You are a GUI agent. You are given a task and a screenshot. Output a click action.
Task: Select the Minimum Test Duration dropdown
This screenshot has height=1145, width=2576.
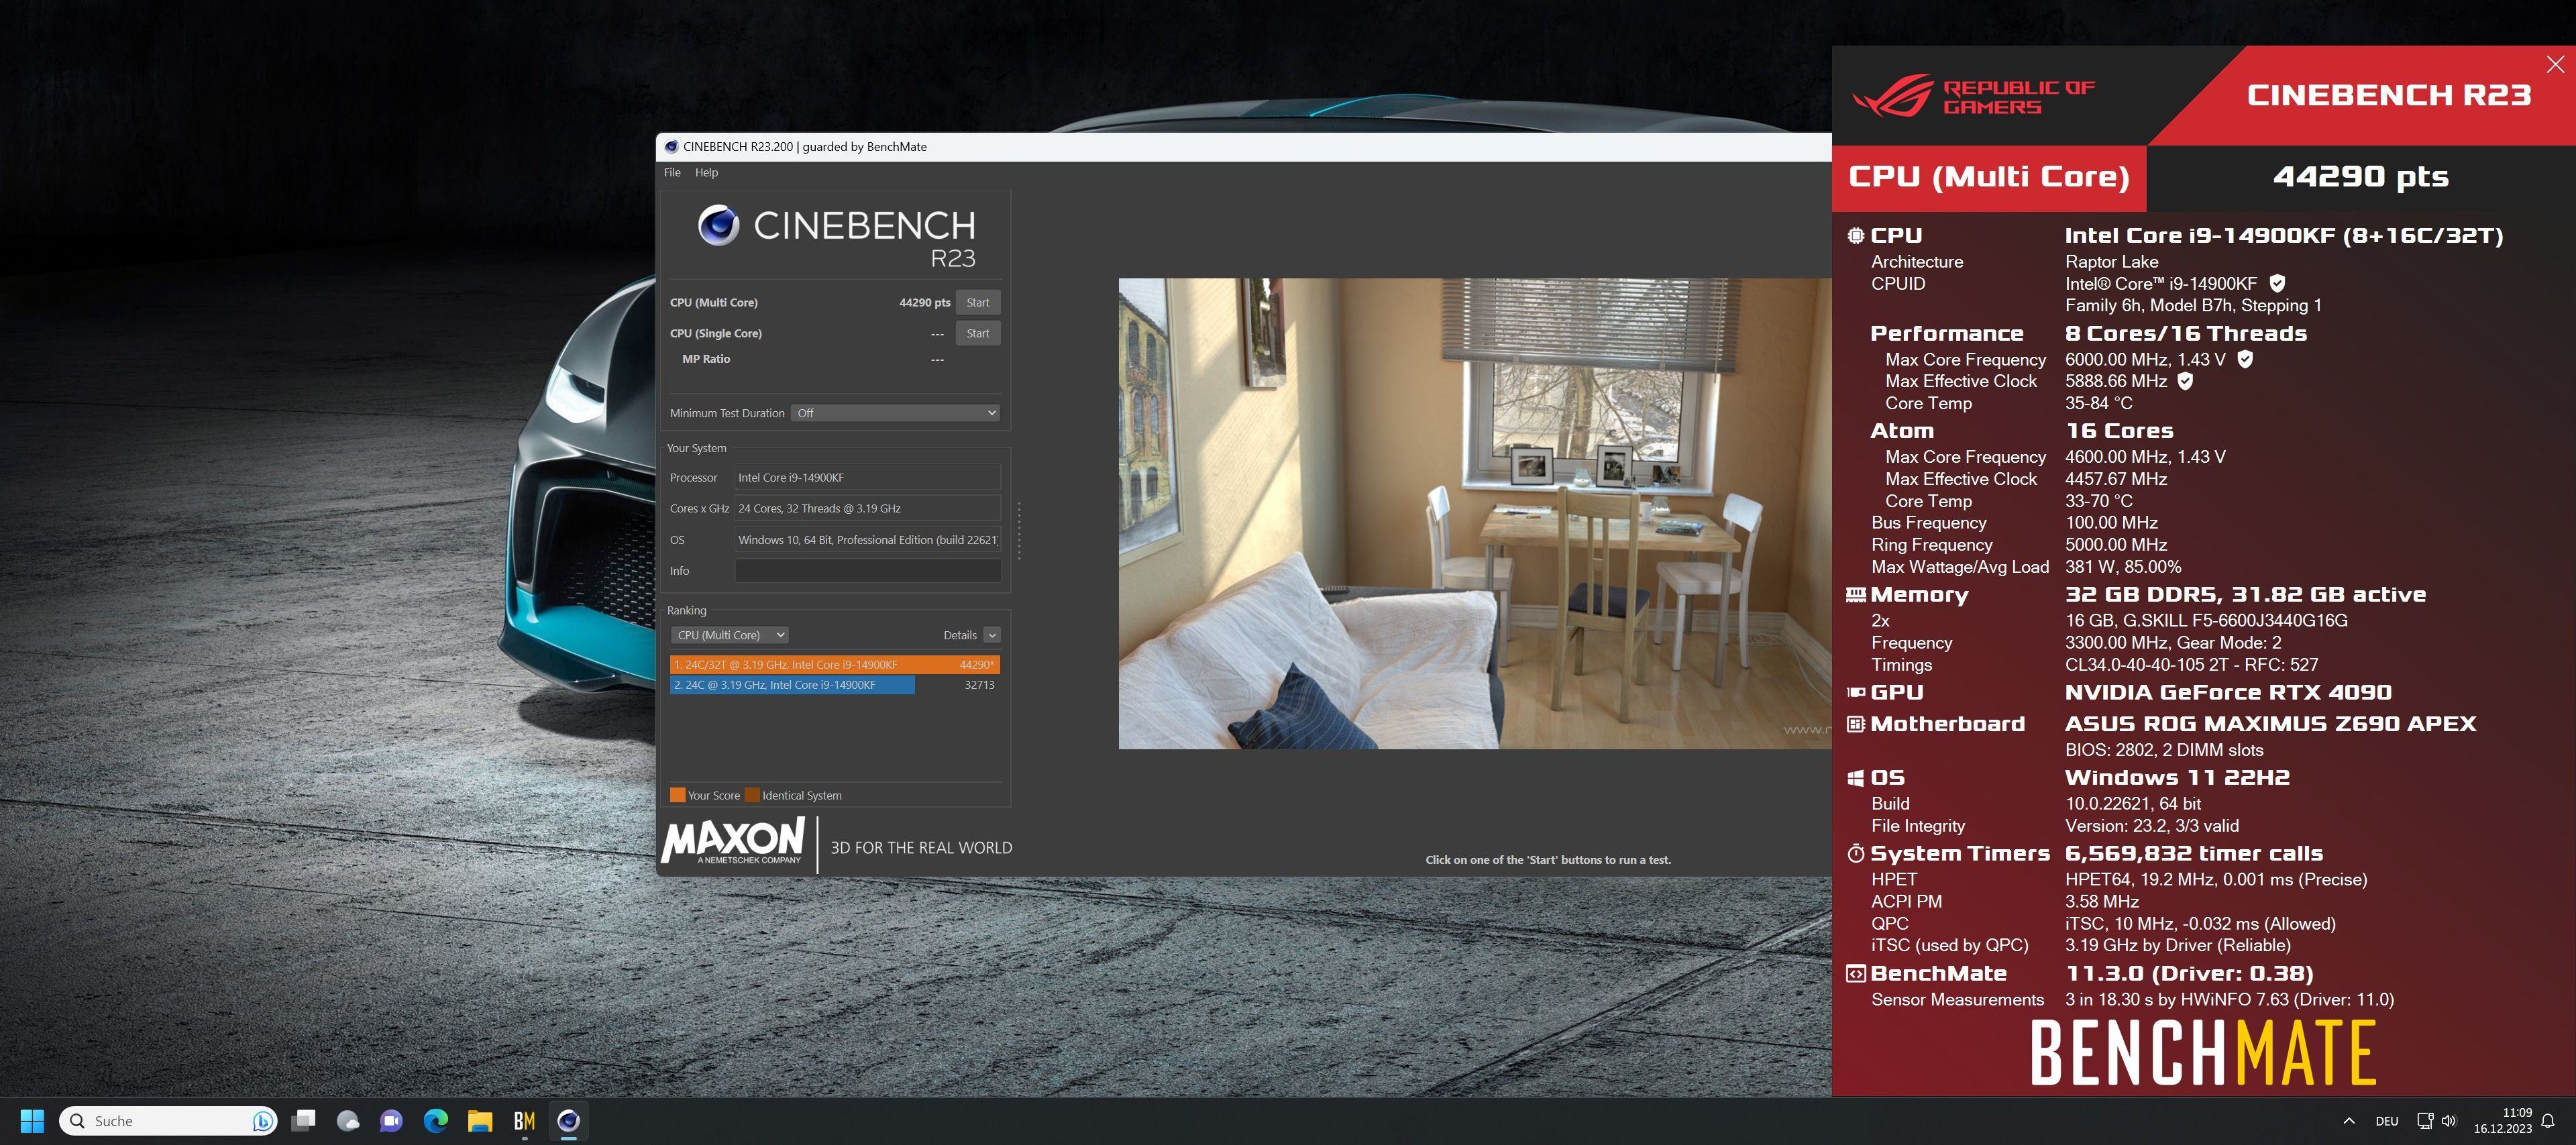900,413
